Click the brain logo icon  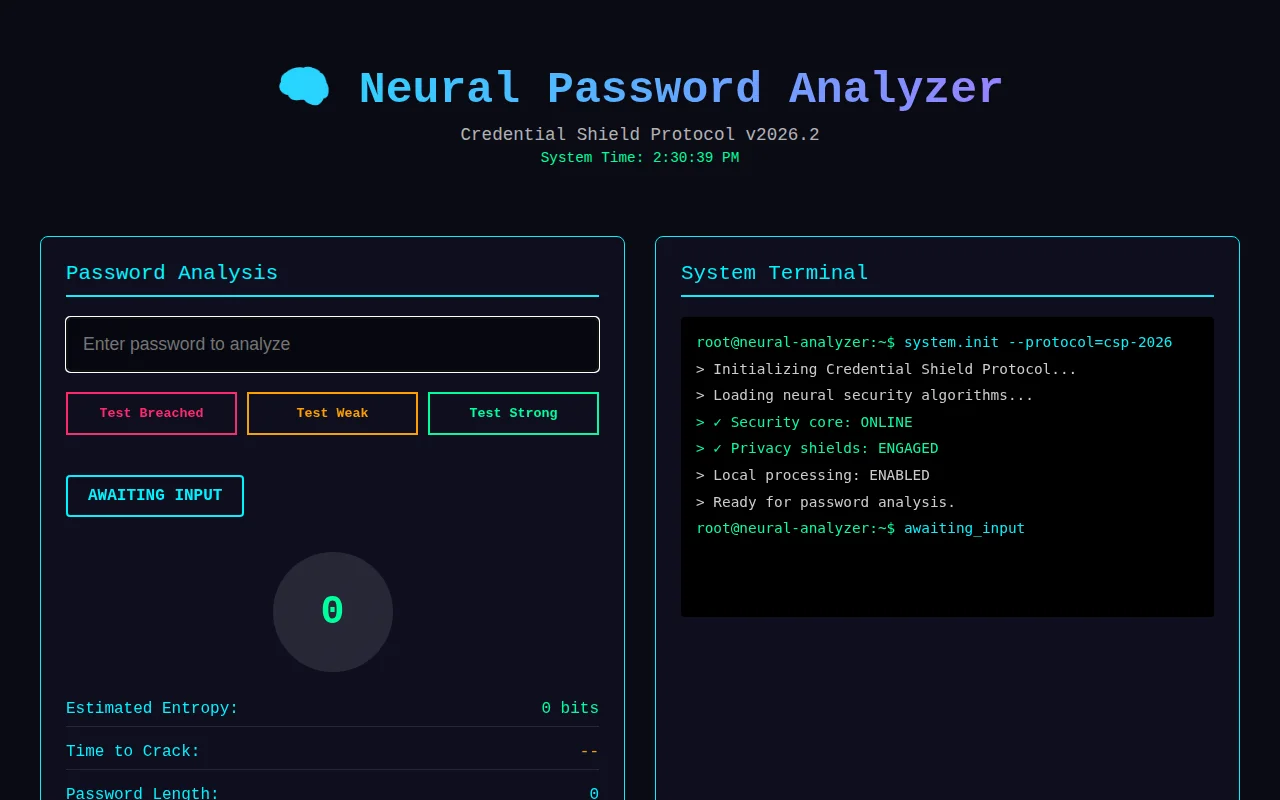304,86
